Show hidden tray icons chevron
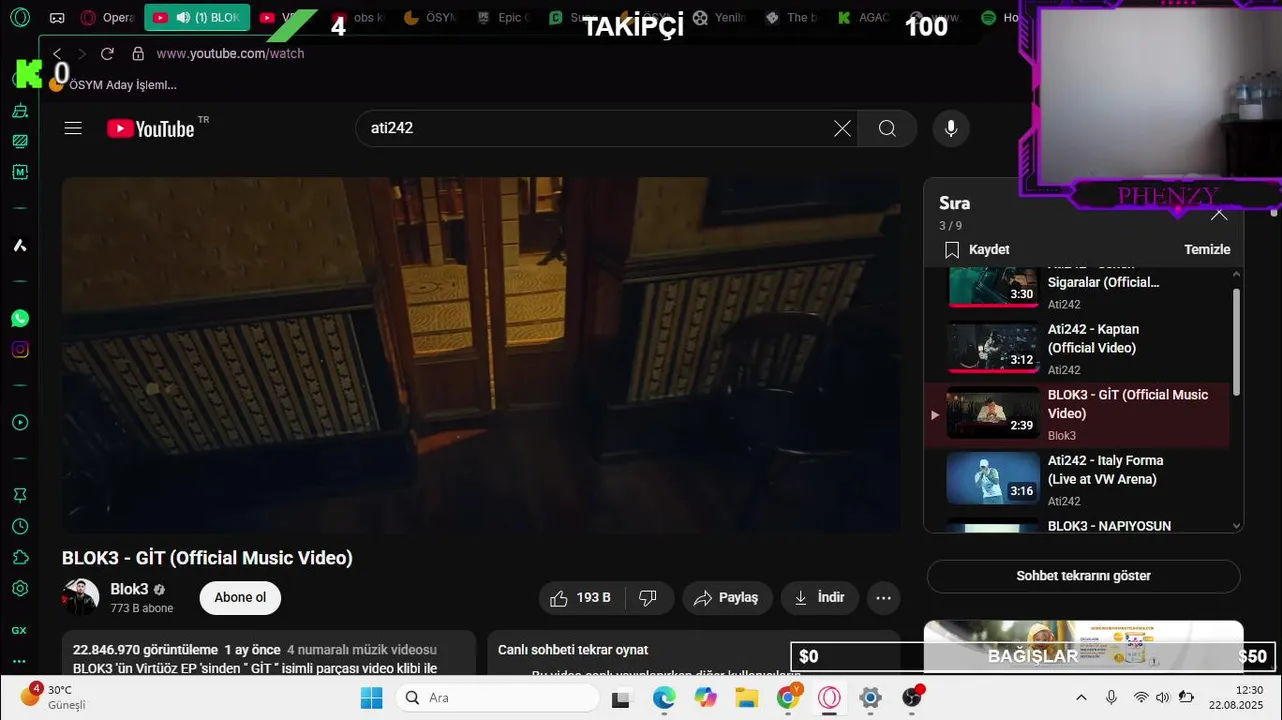The width and height of the screenshot is (1282, 720). point(1081,697)
